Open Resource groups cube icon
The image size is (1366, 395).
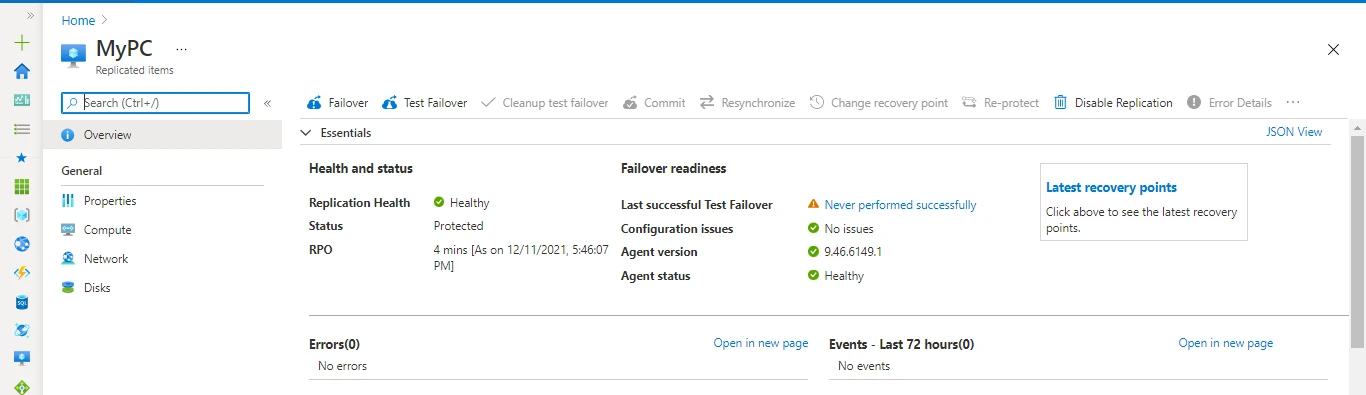tap(22, 215)
